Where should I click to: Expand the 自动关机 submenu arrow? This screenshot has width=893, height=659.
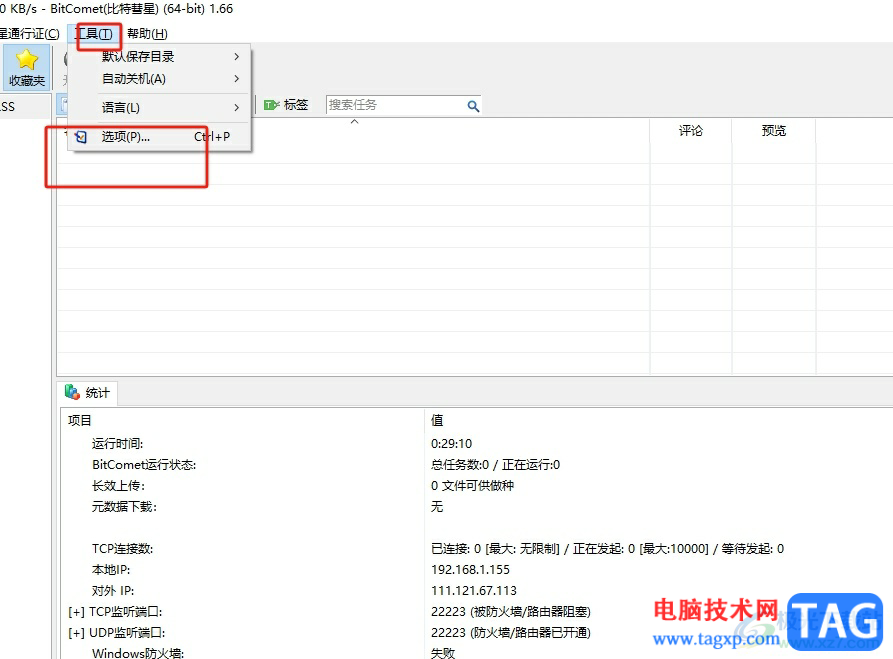[236, 79]
